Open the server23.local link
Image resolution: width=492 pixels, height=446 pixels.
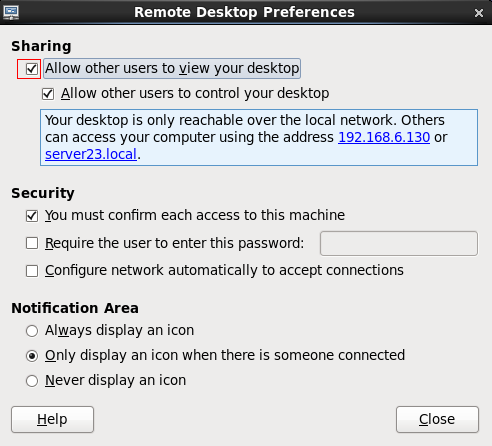click(91, 154)
